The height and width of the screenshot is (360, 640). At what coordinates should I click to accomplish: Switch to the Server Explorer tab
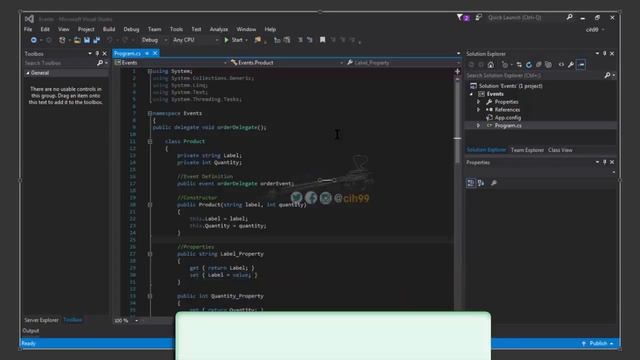click(41, 320)
